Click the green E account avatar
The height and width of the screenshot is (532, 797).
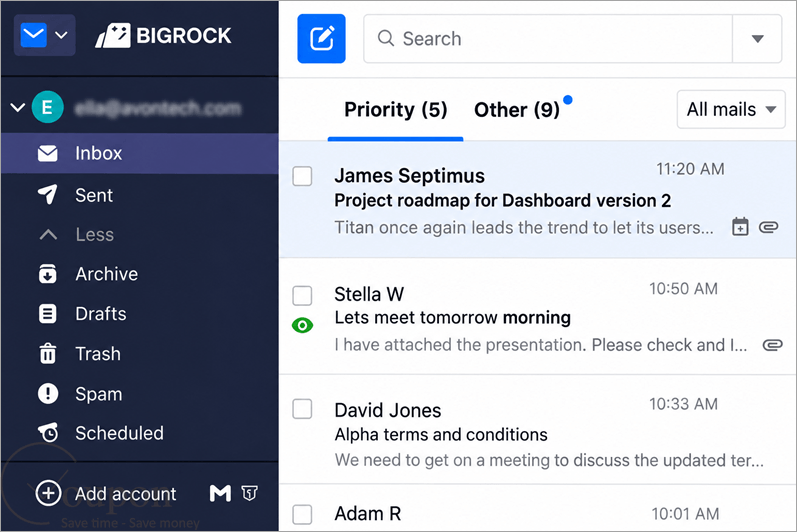(x=47, y=107)
